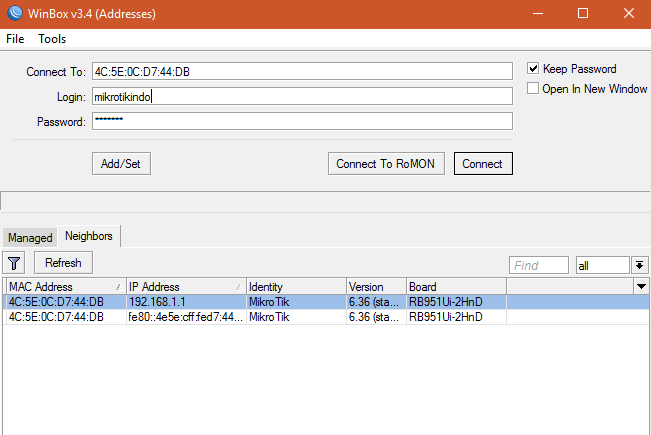This screenshot has width=651, height=435.
Task: Click the 'all' filter combo box
Action: pyautogui.click(x=602, y=265)
